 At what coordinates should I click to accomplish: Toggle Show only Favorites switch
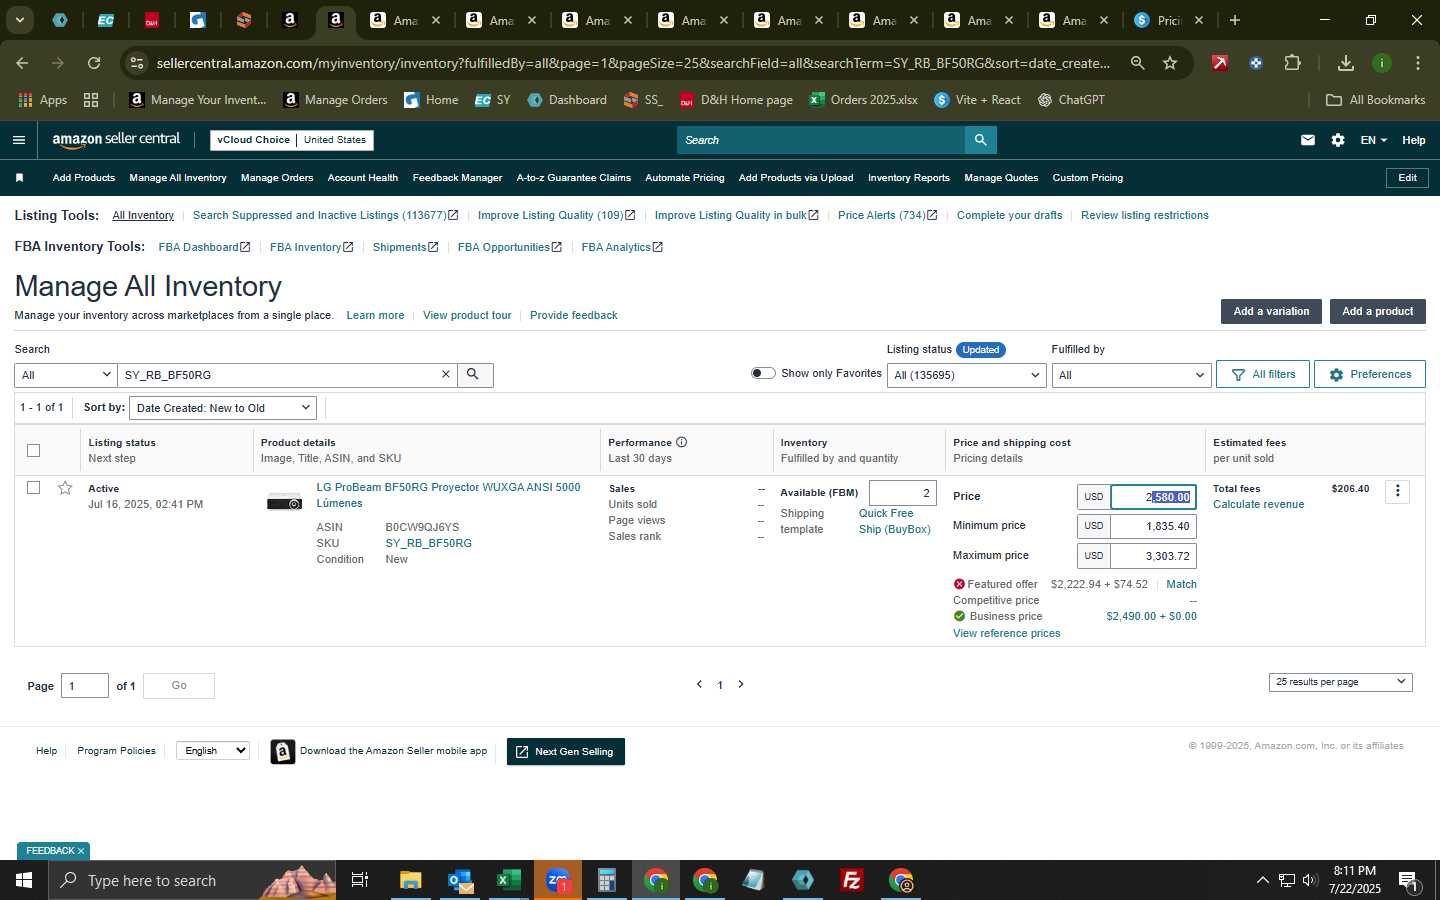tap(763, 373)
